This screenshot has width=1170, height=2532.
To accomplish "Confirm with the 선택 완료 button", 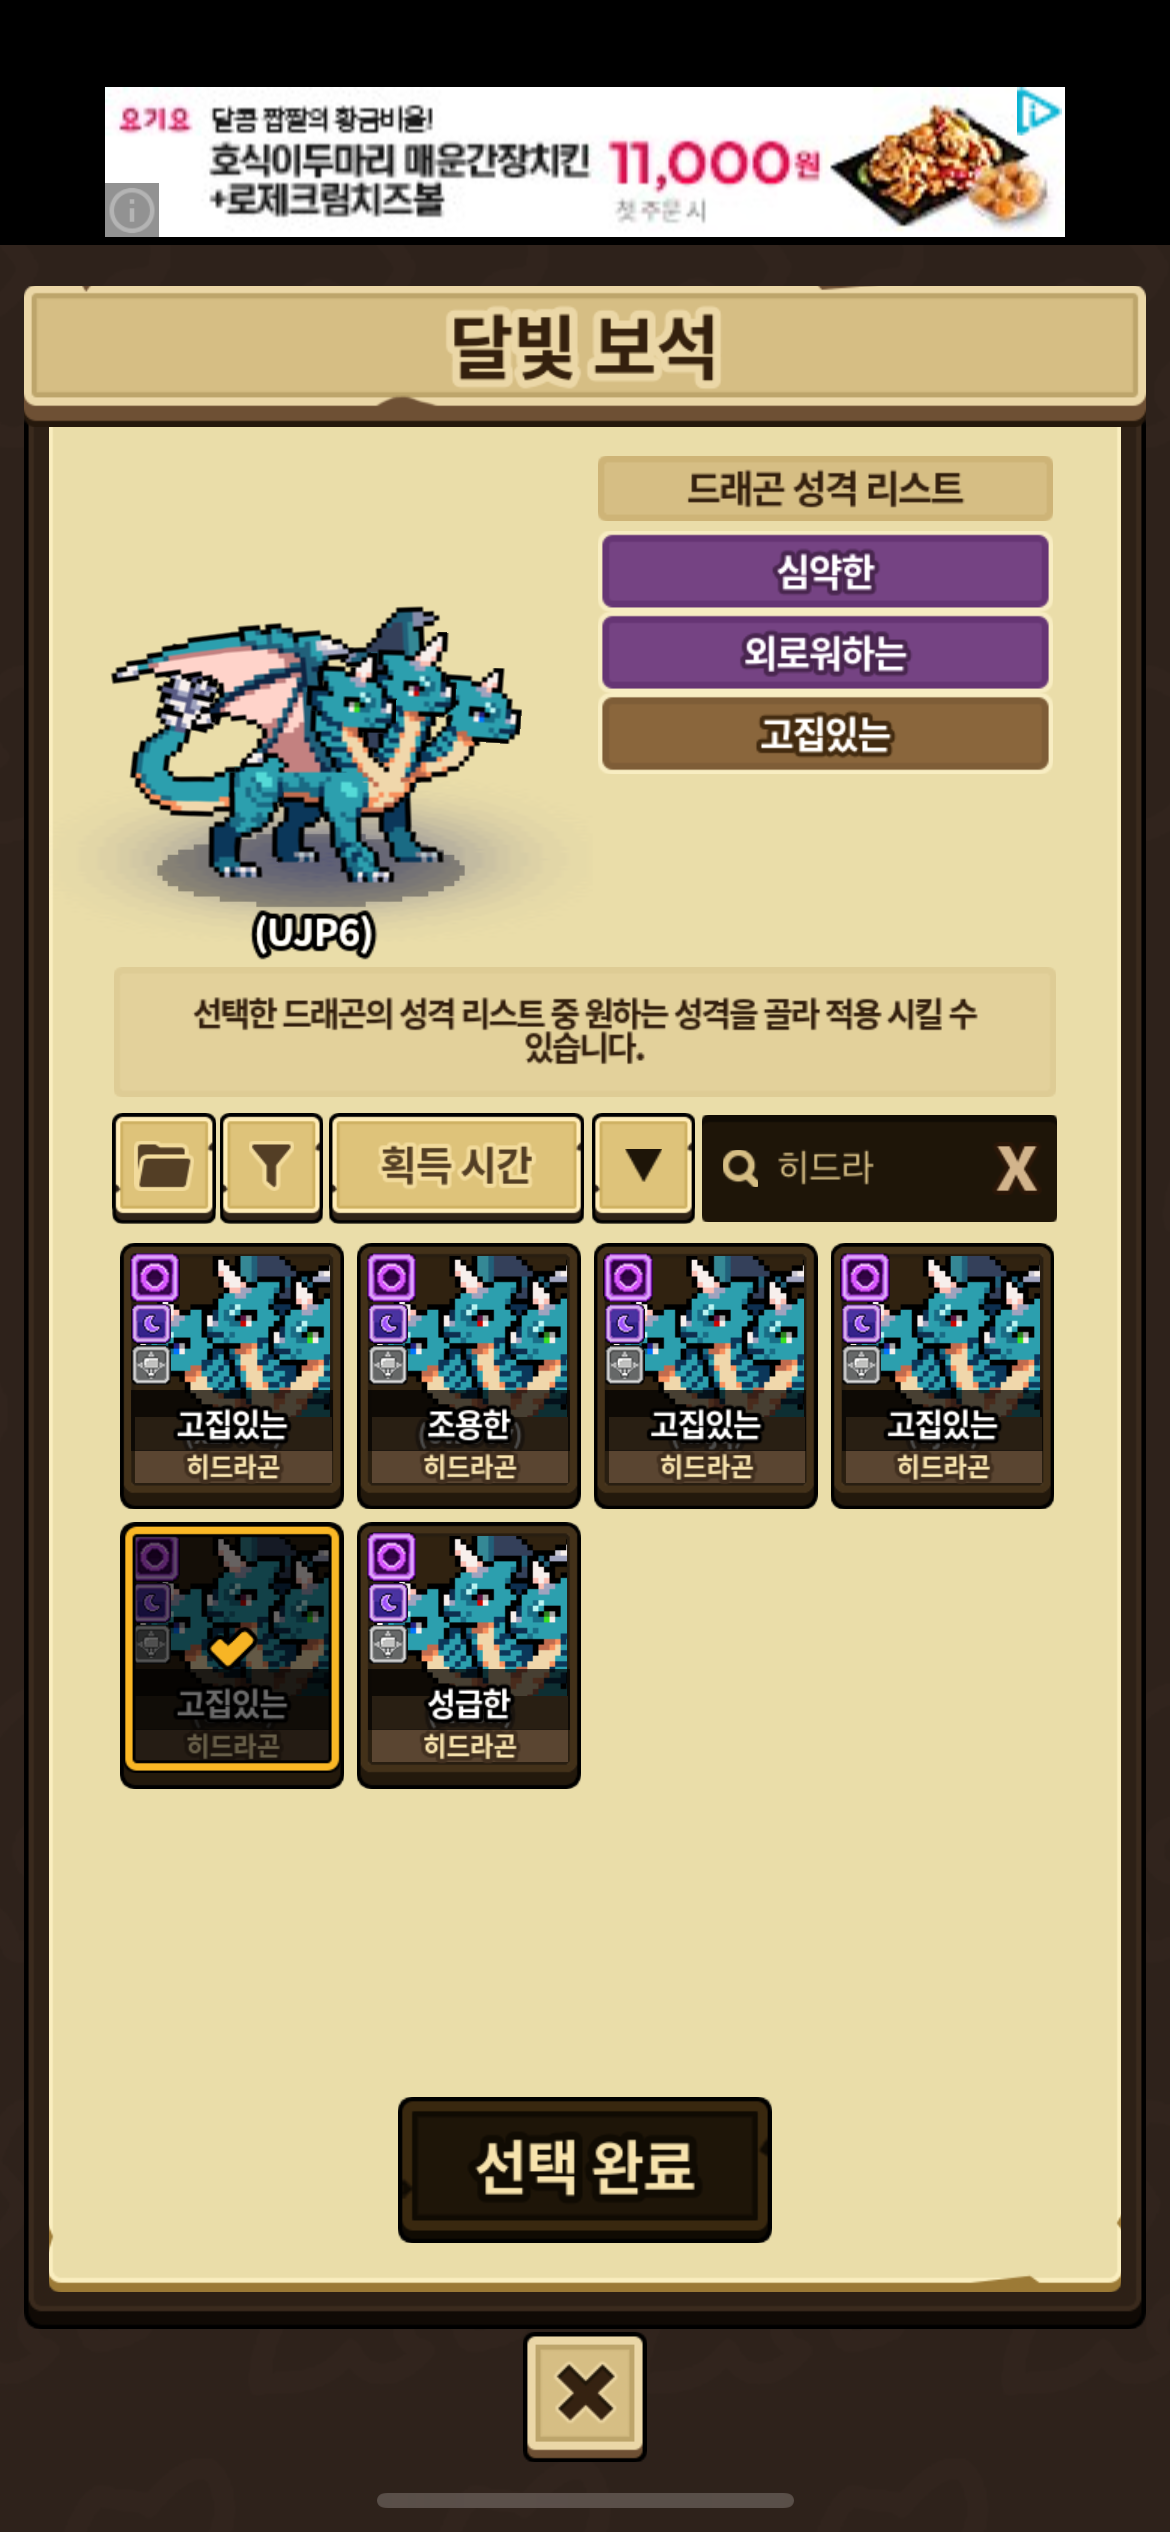I will pos(585,2169).
